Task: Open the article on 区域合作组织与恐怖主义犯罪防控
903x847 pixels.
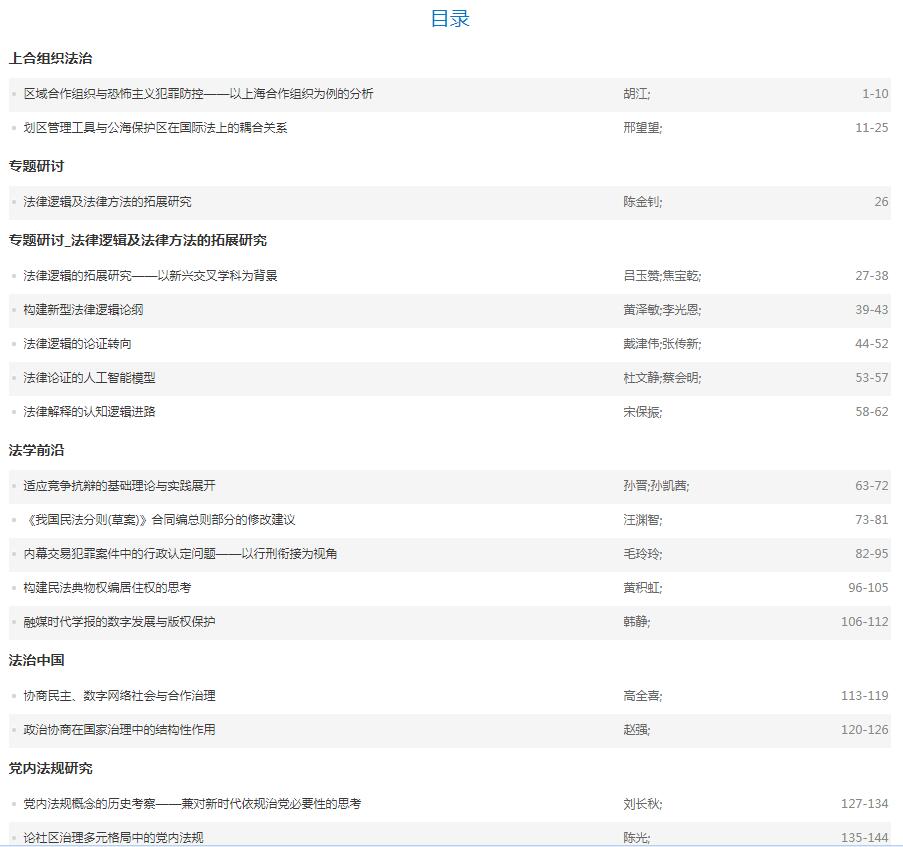Action: (x=198, y=94)
